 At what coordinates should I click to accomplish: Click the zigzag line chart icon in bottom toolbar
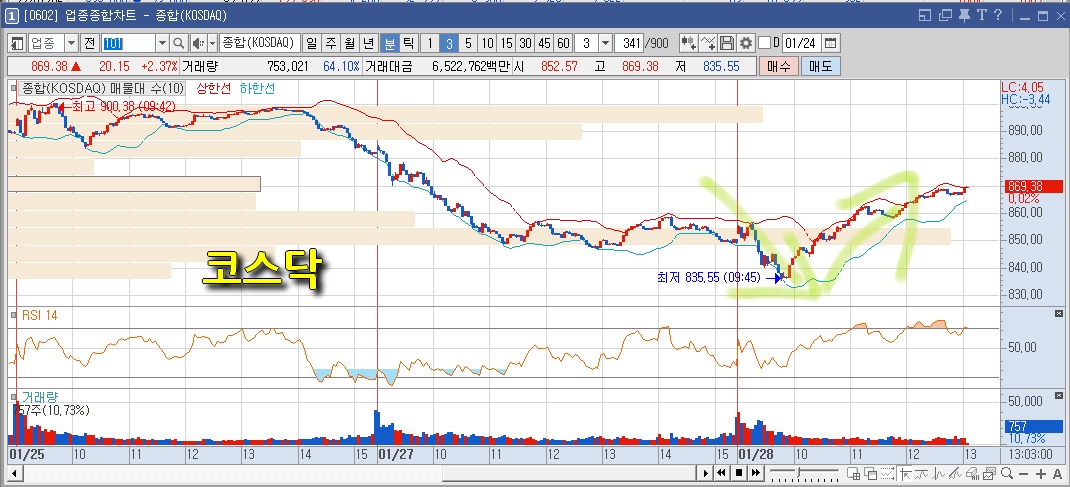coord(939,473)
